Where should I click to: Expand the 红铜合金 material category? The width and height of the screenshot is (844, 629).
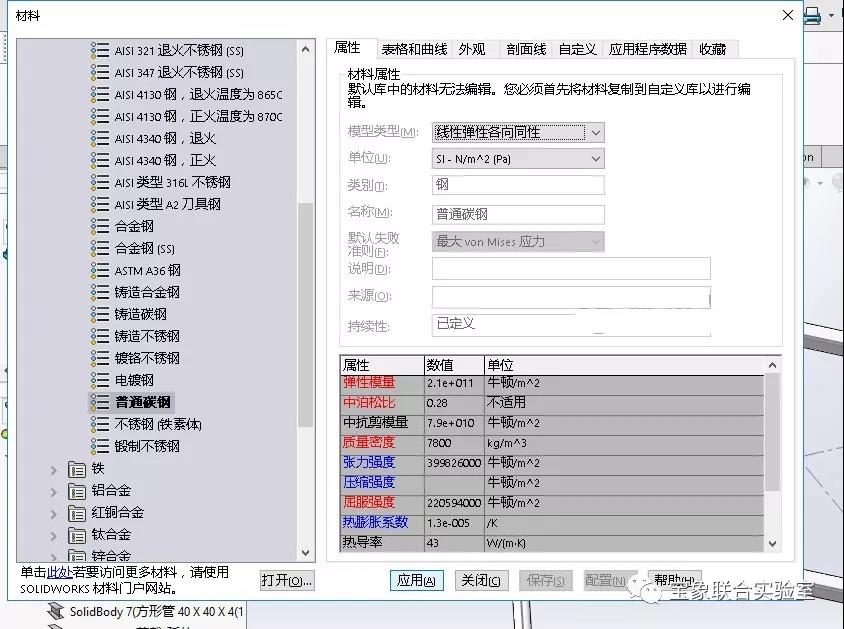pyautogui.click(x=53, y=514)
